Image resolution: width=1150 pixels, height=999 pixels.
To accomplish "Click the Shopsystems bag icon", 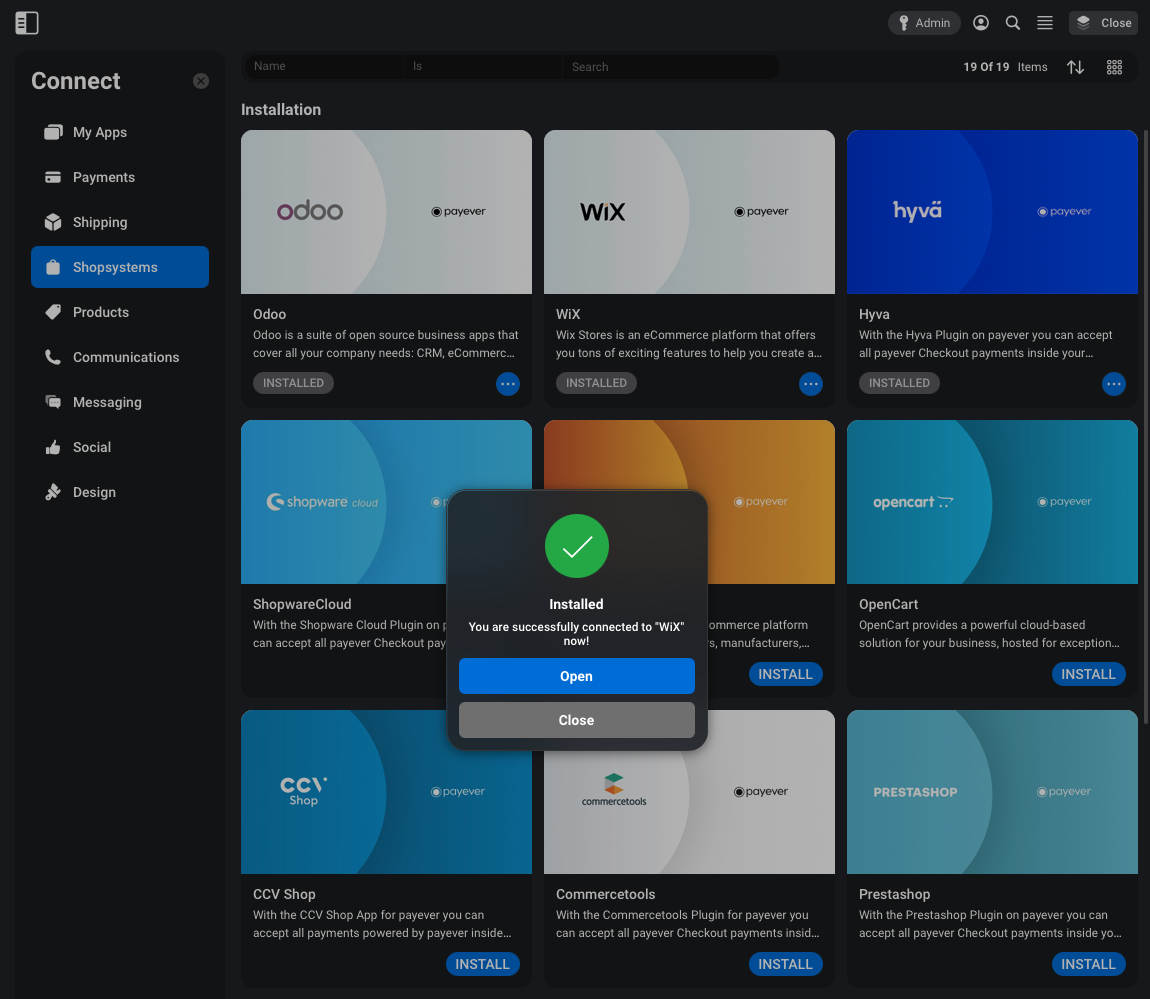I will click(x=53, y=267).
